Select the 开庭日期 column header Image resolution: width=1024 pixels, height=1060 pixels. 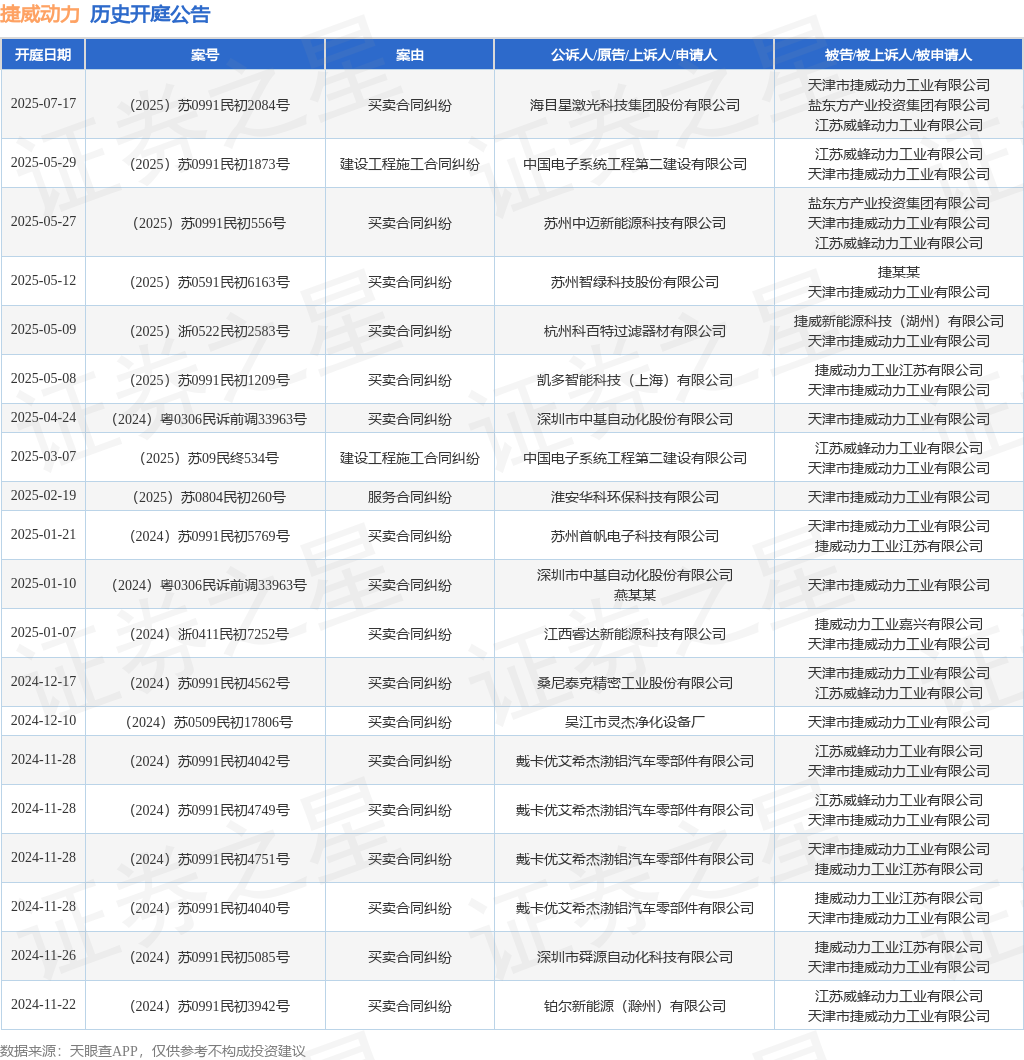coord(43,55)
